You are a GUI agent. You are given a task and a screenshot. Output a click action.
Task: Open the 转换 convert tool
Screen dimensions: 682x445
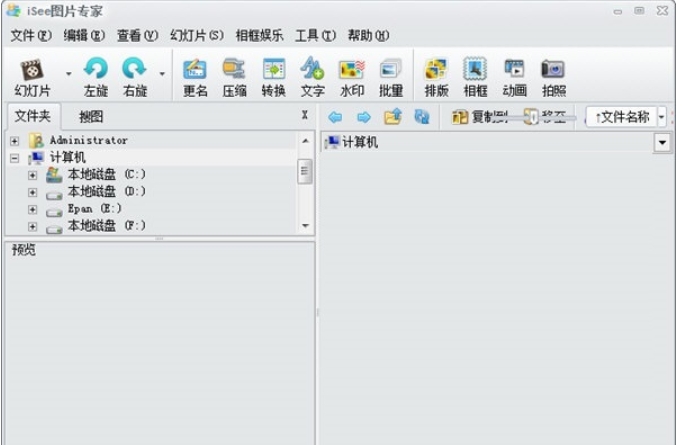[273, 78]
